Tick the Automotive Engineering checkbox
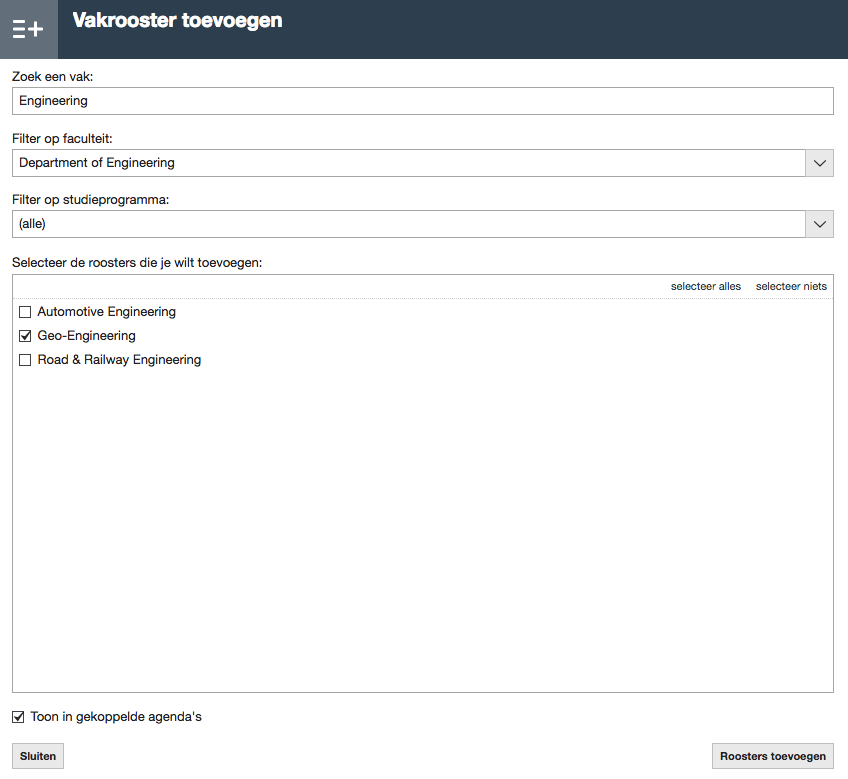The height and width of the screenshot is (779, 848). pos(25,312)
